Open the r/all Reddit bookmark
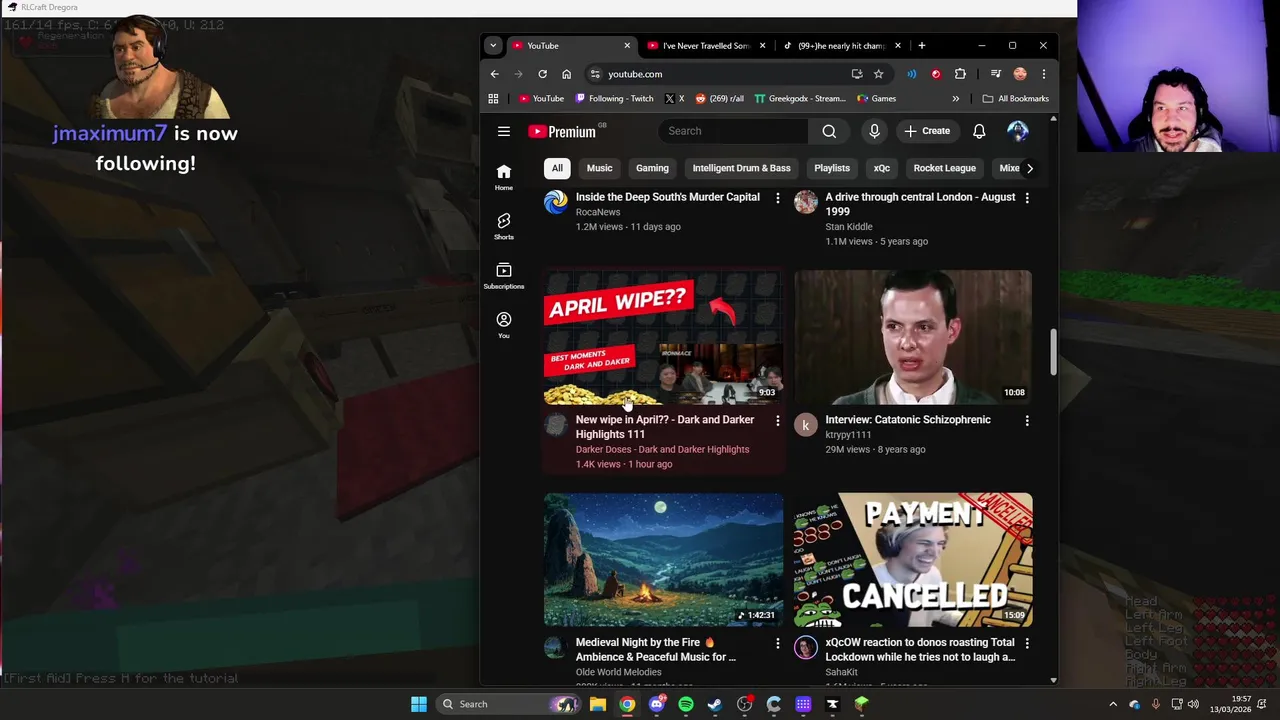The height and width of the screenshot is (720, 1280). [719, 99]
